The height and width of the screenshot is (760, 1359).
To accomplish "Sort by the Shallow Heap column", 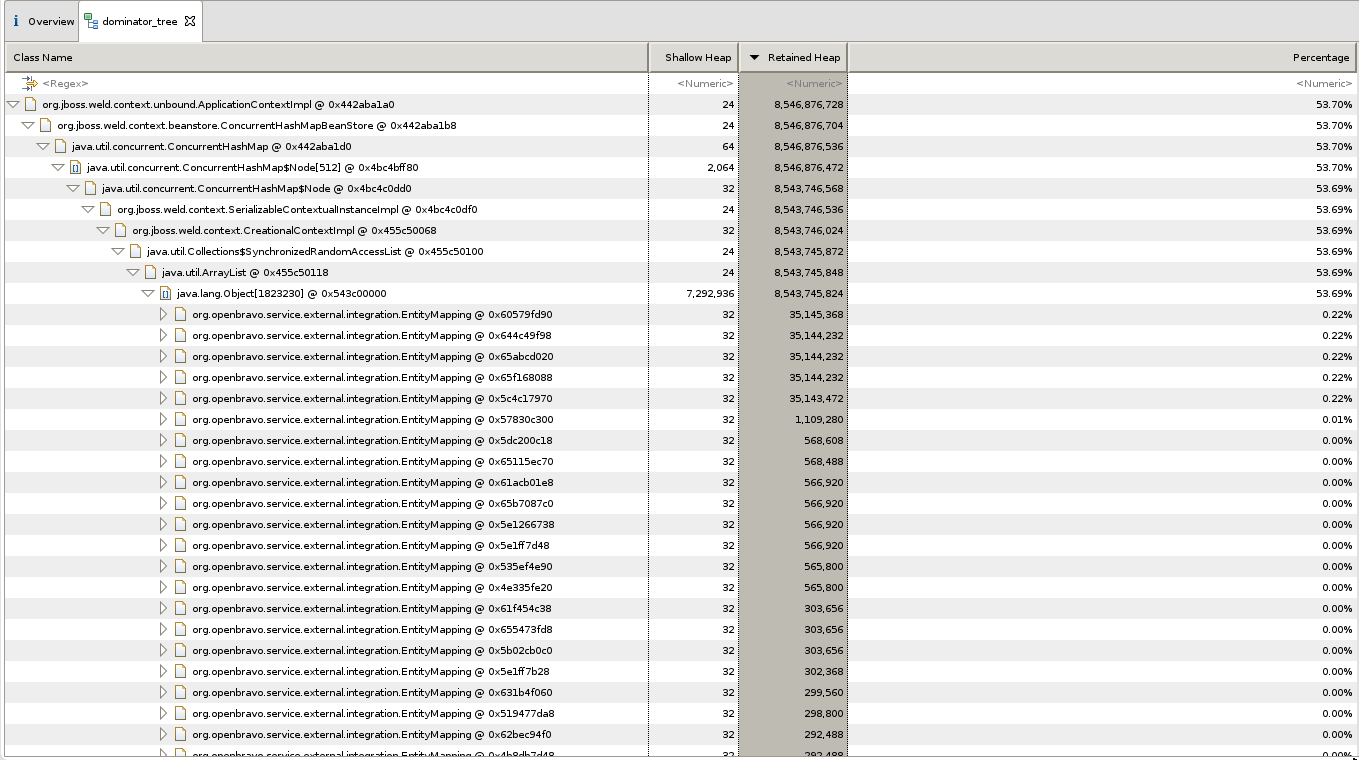I will click(x=697, y=58).
